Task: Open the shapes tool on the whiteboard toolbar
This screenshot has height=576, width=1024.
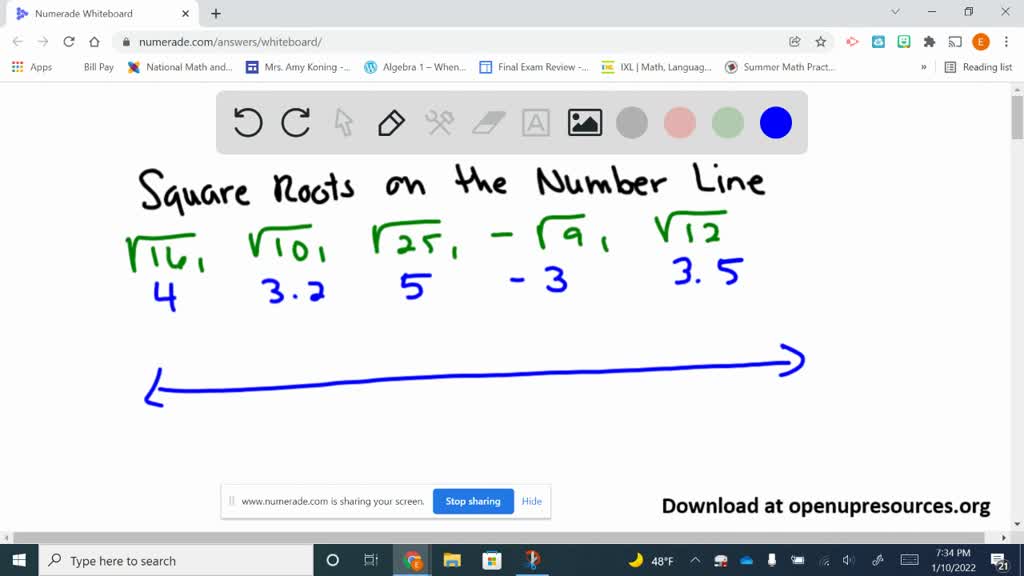Action: 438,122
